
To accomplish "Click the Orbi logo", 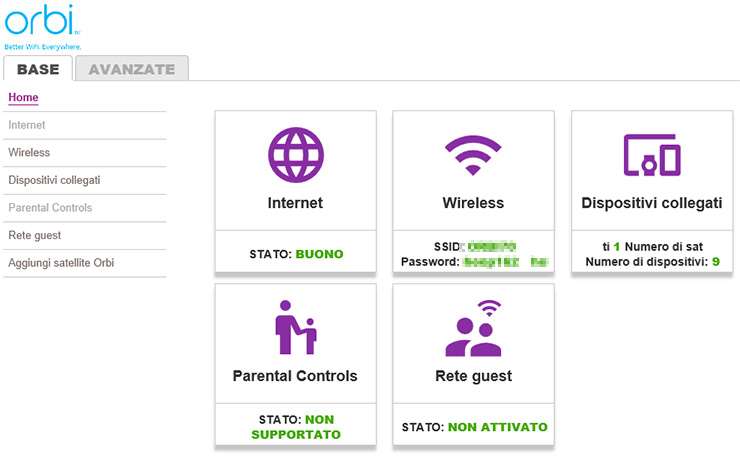I will click(x=40, y=24).
